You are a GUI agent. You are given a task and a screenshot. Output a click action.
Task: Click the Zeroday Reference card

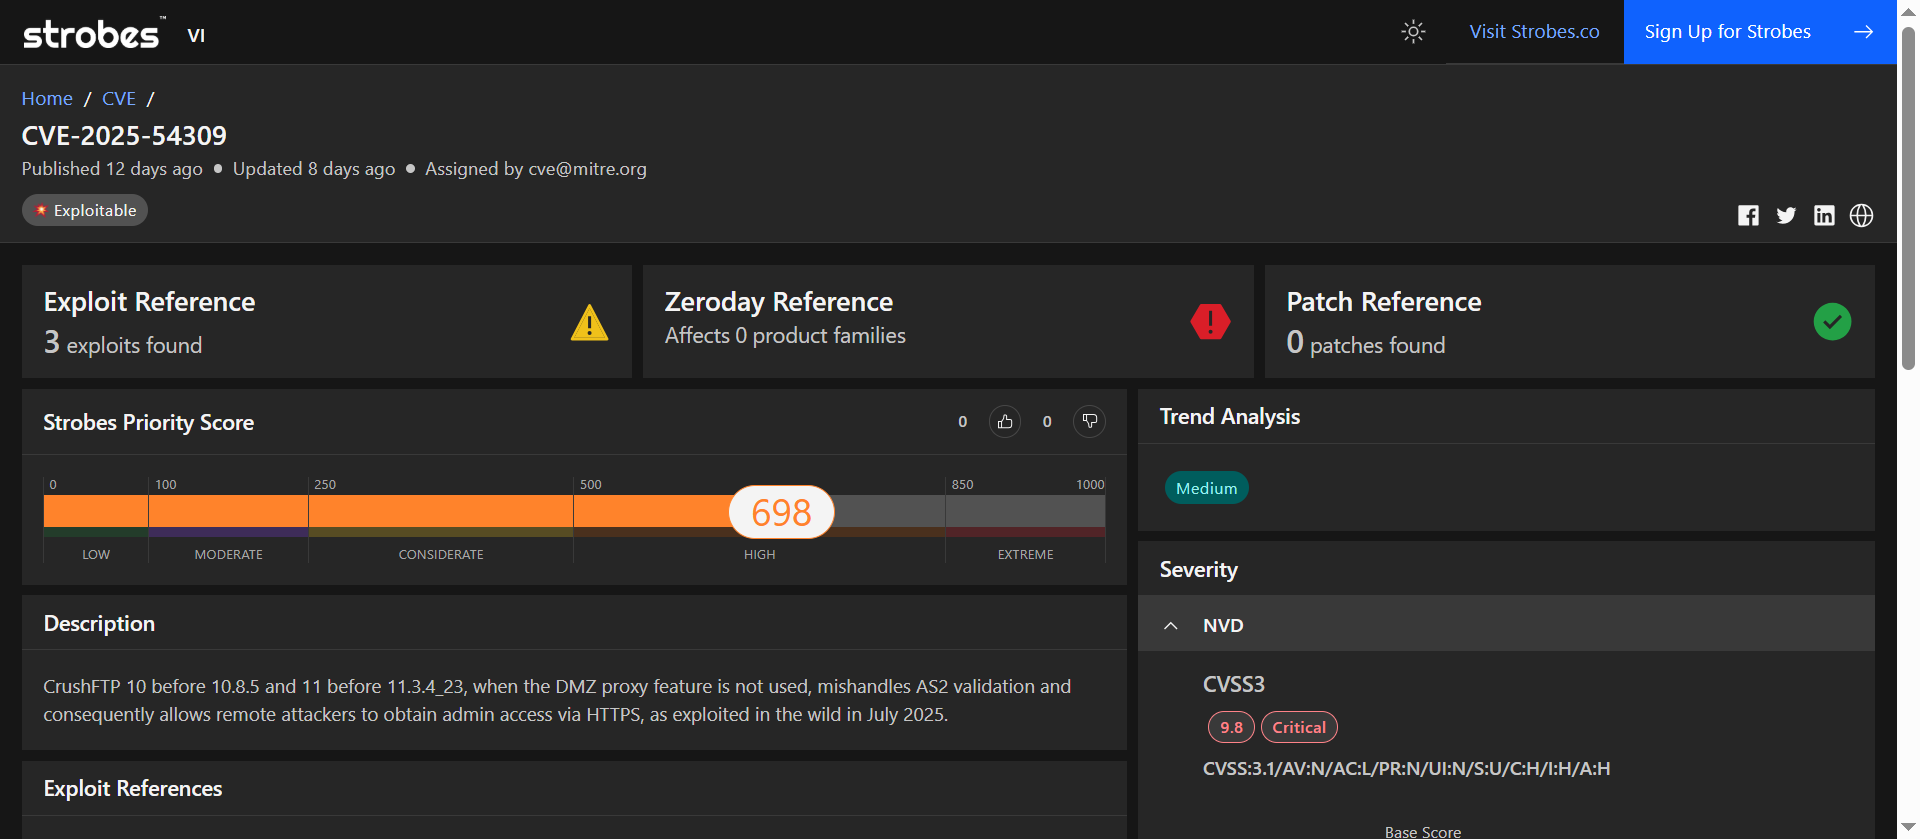[x=948, y=321]
